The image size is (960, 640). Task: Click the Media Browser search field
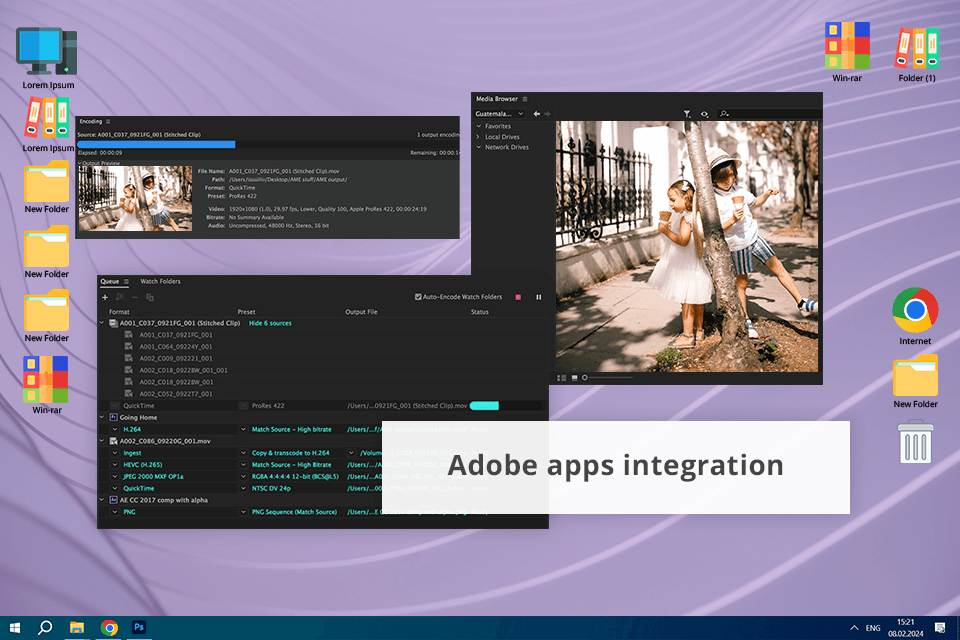(769, 114)
